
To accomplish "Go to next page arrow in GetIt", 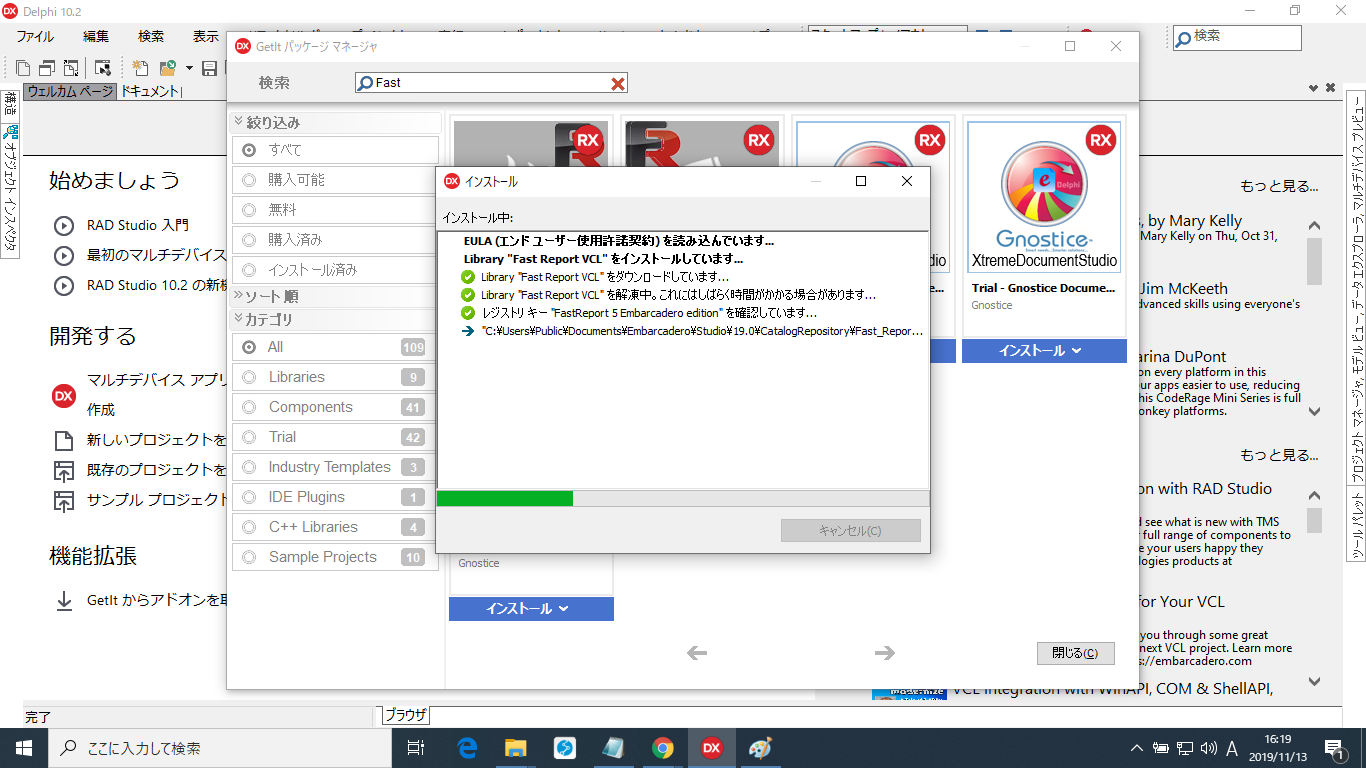I will tap(884, 653).
